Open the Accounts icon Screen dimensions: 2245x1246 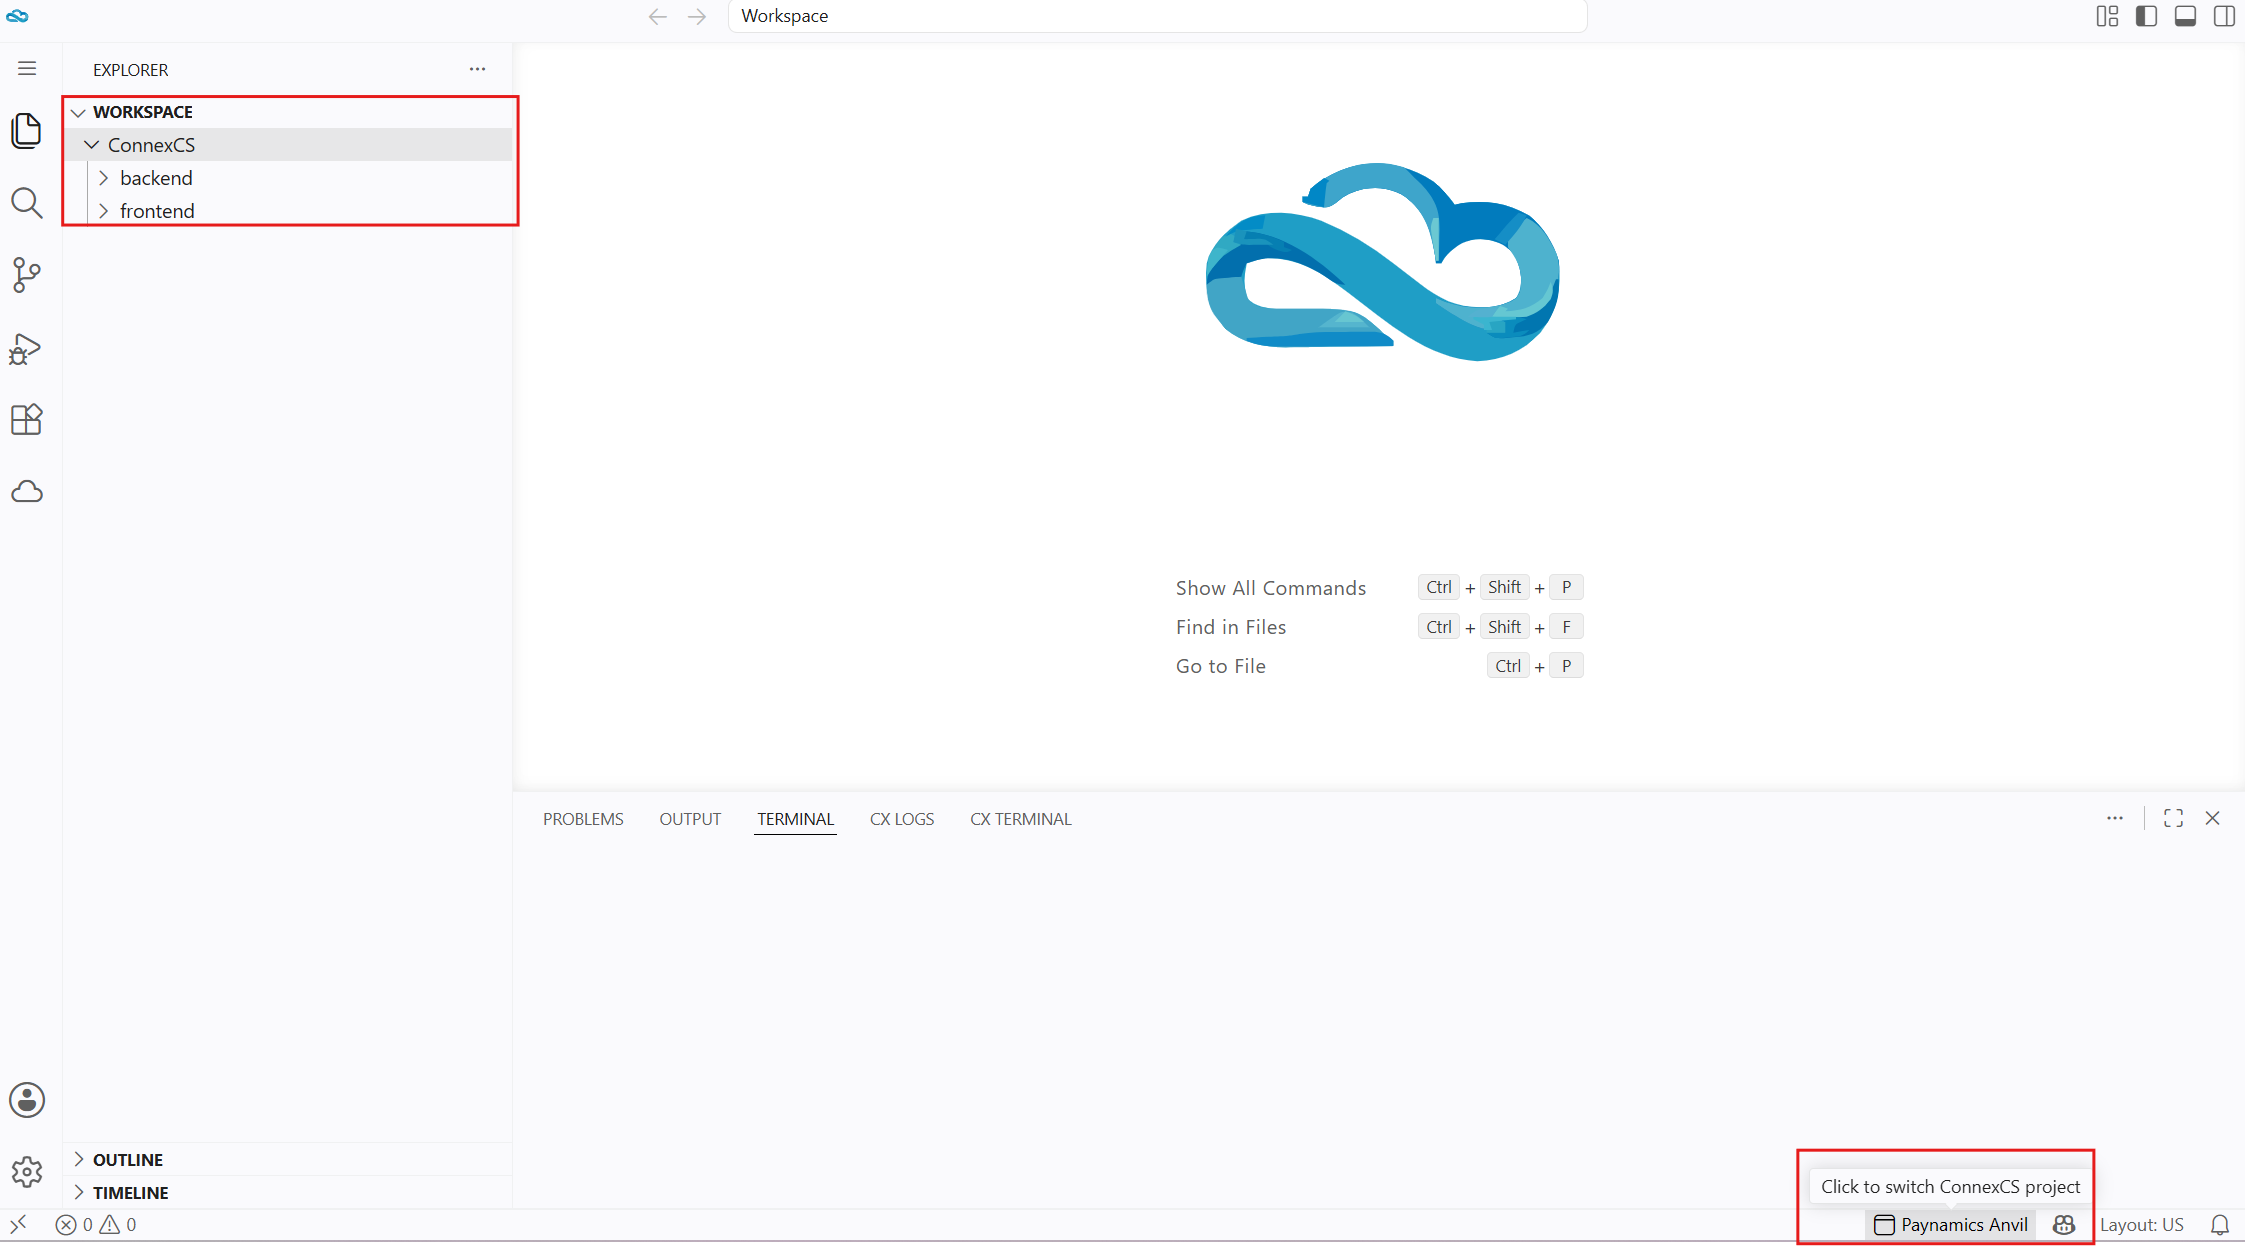coord(27,1100)
